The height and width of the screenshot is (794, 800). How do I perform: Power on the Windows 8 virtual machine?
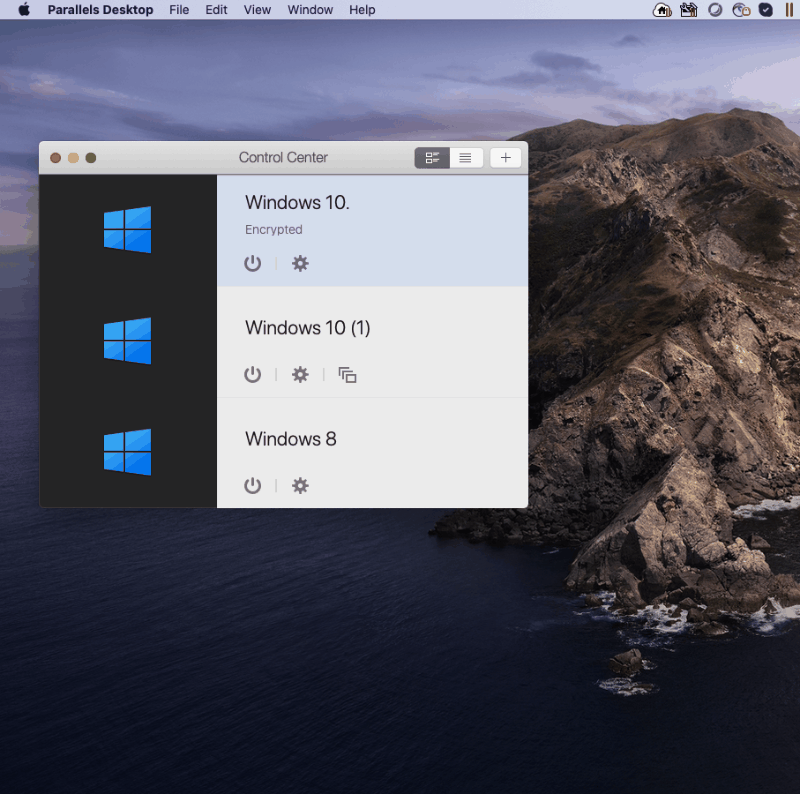[253, 485]
